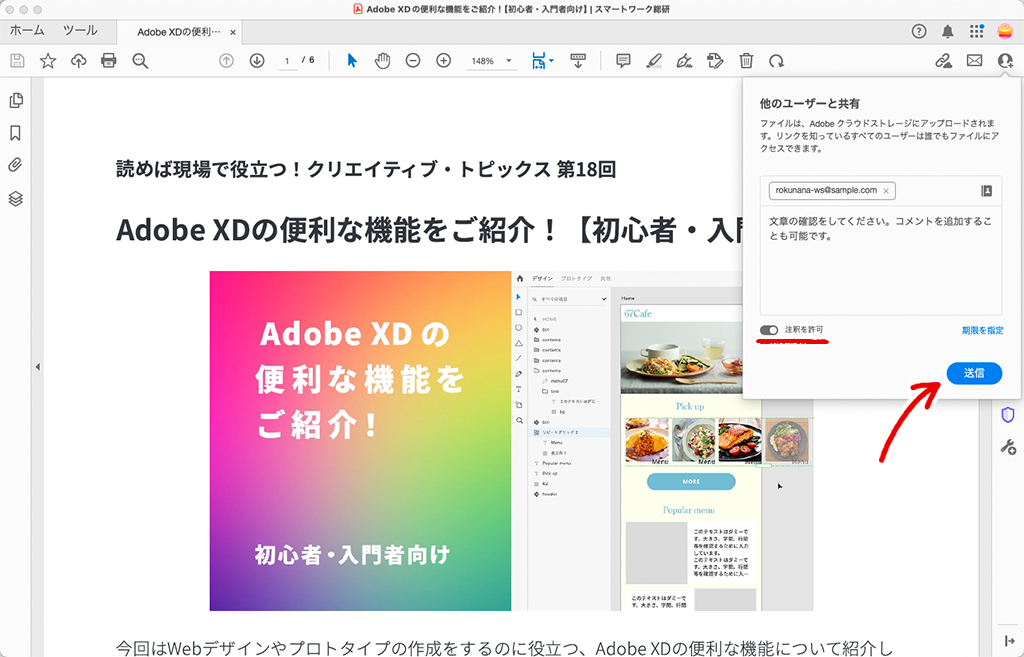Image resolution: width=1024 pixels, height=657 pixels.
Task: Upload the file to cloud storage
Action: pos(78,61)
